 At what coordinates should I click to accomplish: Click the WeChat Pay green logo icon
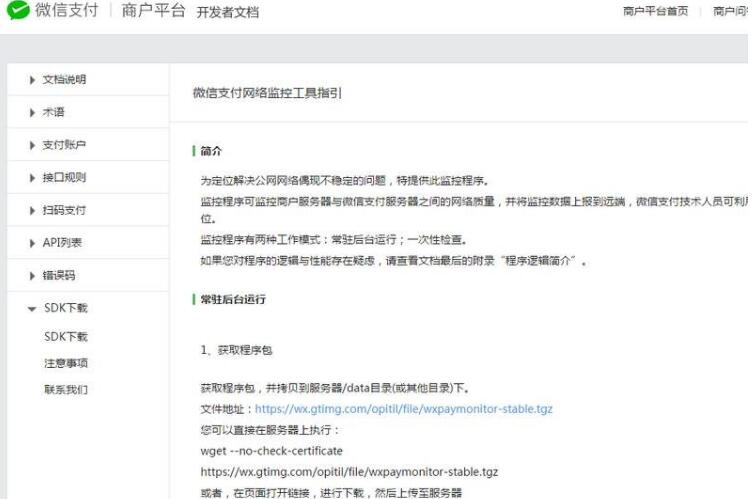pos(18,10)
